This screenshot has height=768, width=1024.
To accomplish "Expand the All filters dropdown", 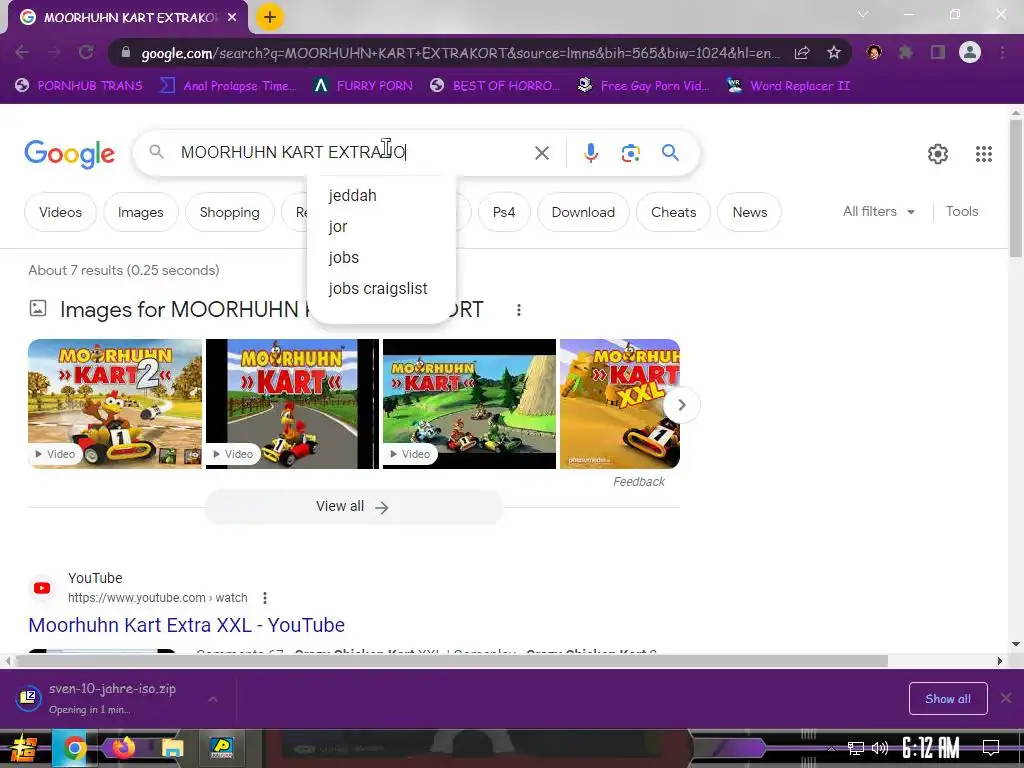I will pos(879,212).
